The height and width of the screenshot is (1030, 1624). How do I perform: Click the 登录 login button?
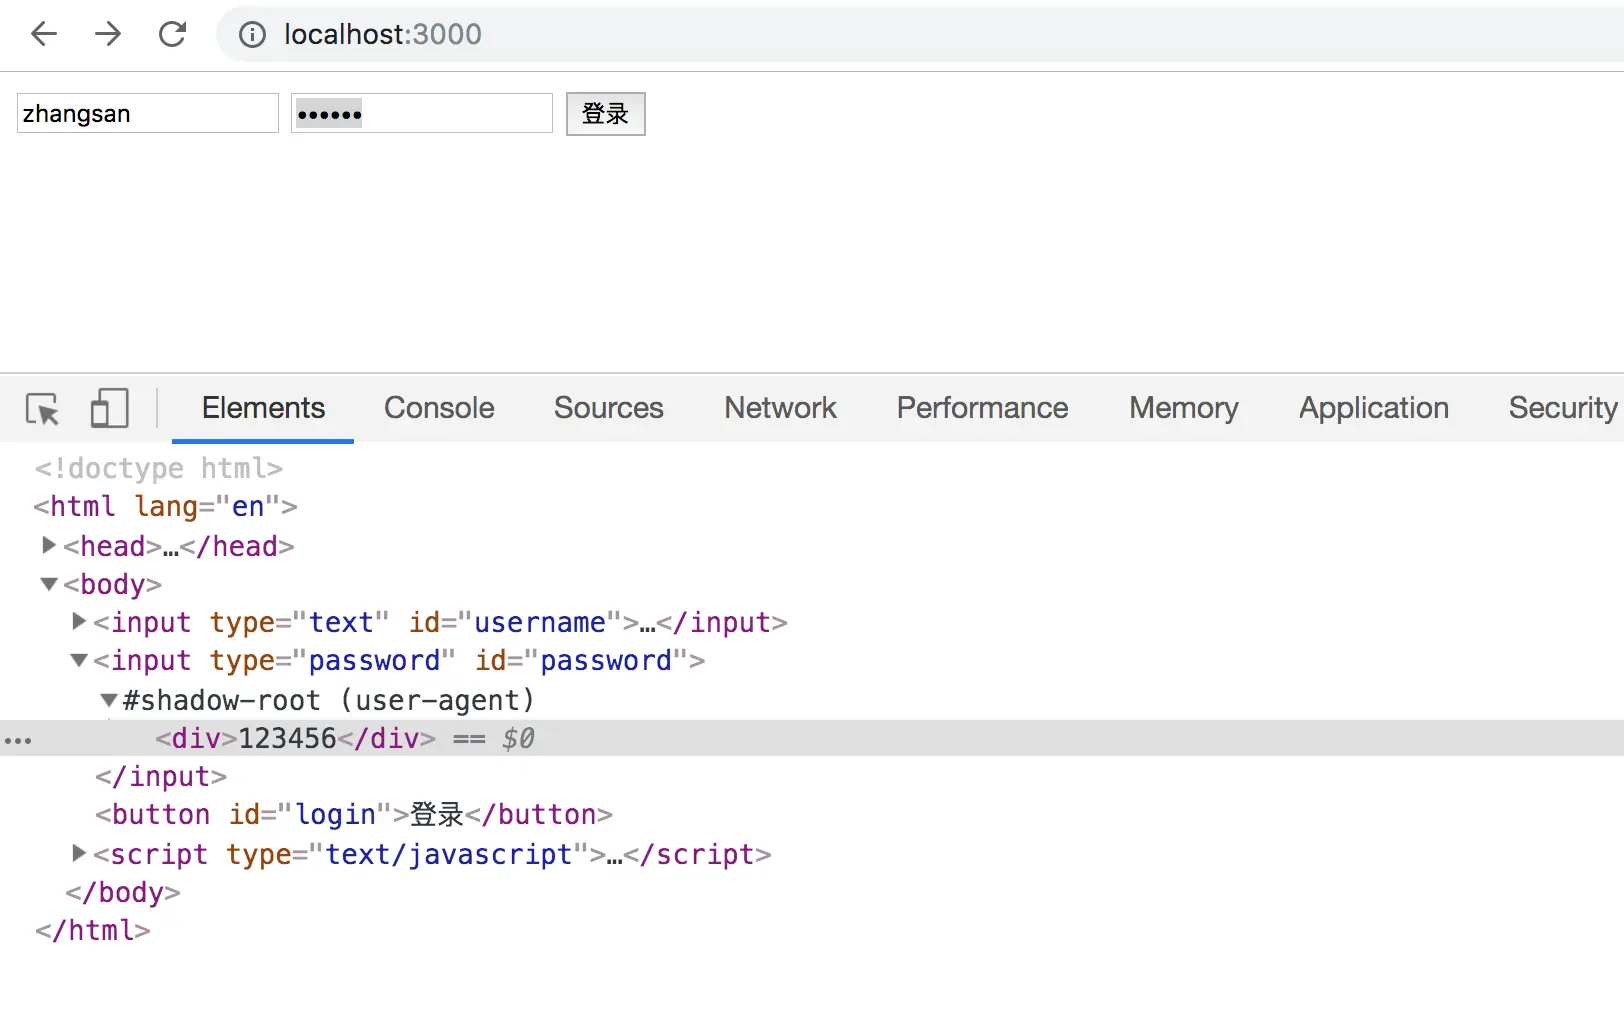606,114
